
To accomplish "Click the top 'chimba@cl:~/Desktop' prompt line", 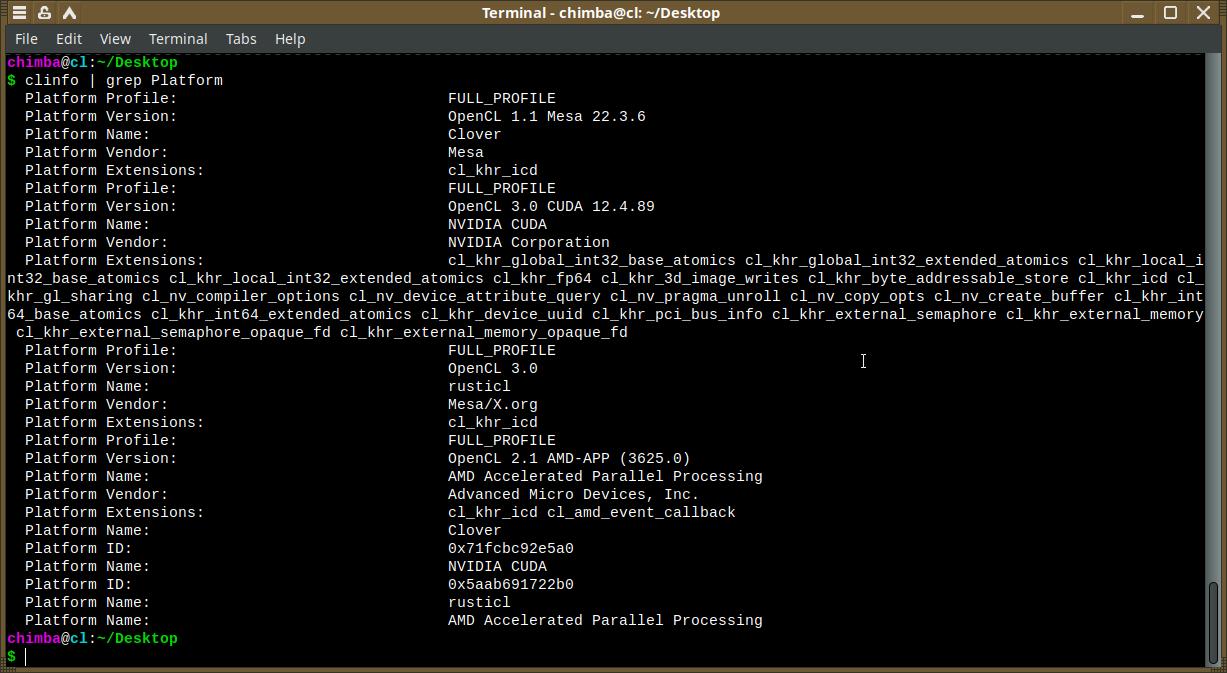I will (x=92, y=62).
